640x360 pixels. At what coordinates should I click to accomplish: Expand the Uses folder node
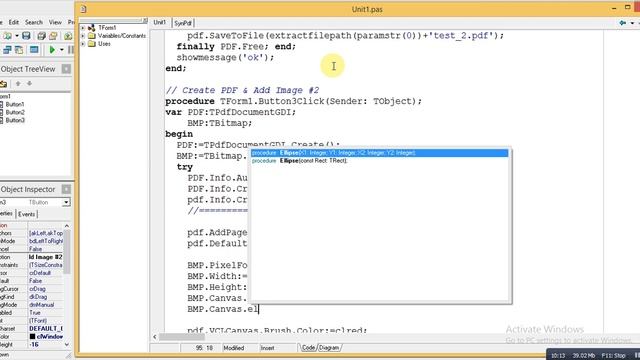click(83, 44)
